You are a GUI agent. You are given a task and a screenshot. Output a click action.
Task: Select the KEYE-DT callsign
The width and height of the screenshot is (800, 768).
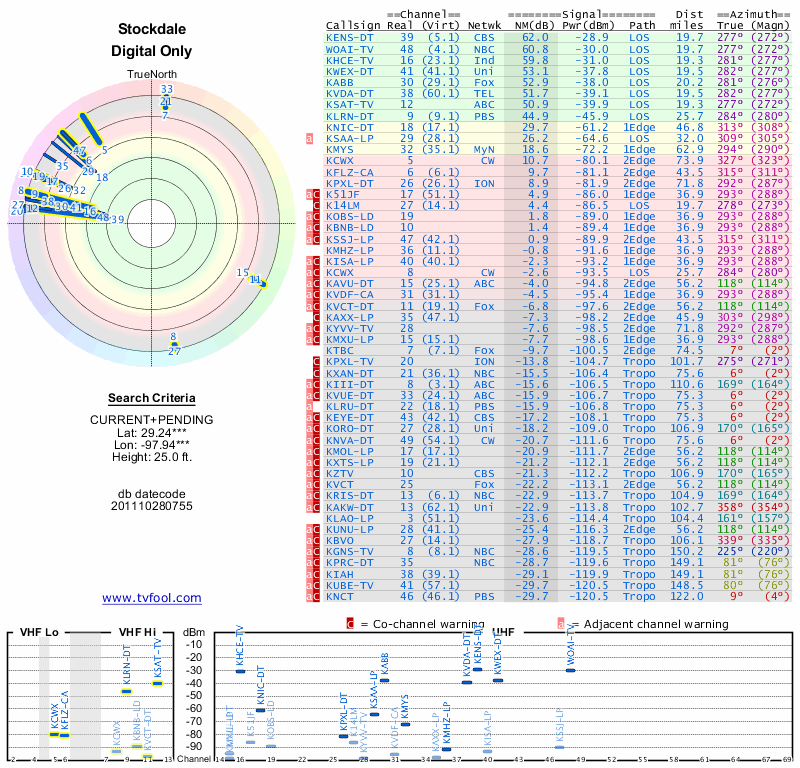(x=349, y=417)
